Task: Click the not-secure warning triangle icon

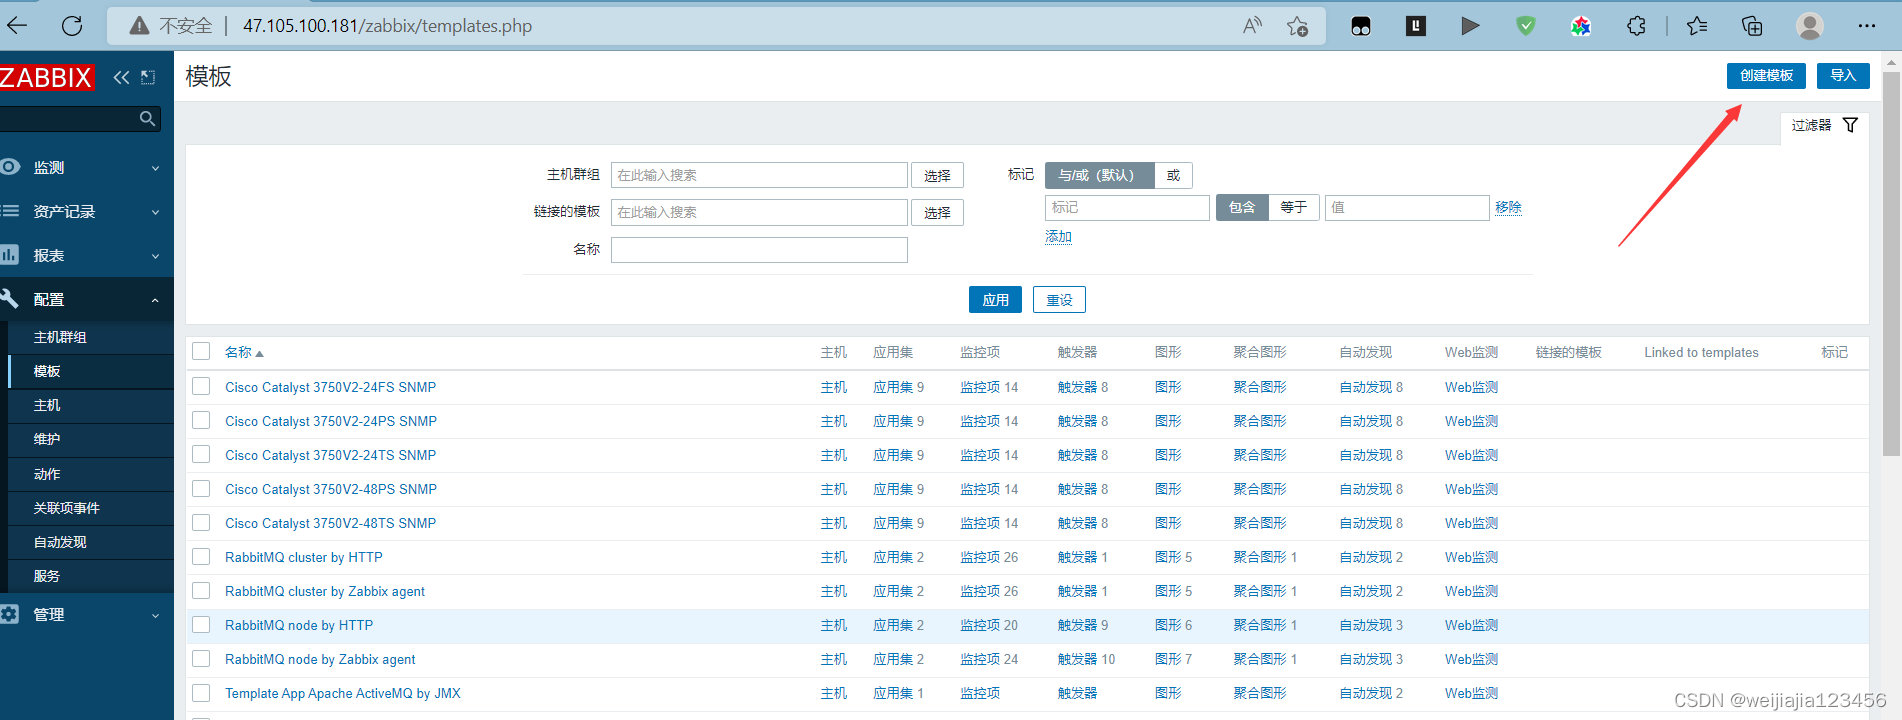Action: [x=140, y=25]
